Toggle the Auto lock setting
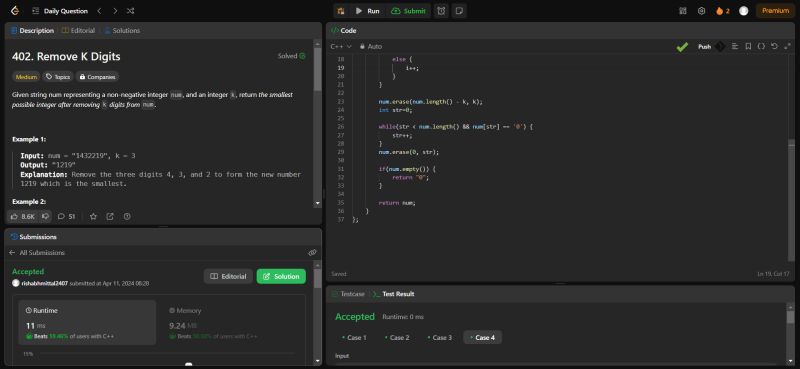 pyautogui.click(x=371, y=46)
